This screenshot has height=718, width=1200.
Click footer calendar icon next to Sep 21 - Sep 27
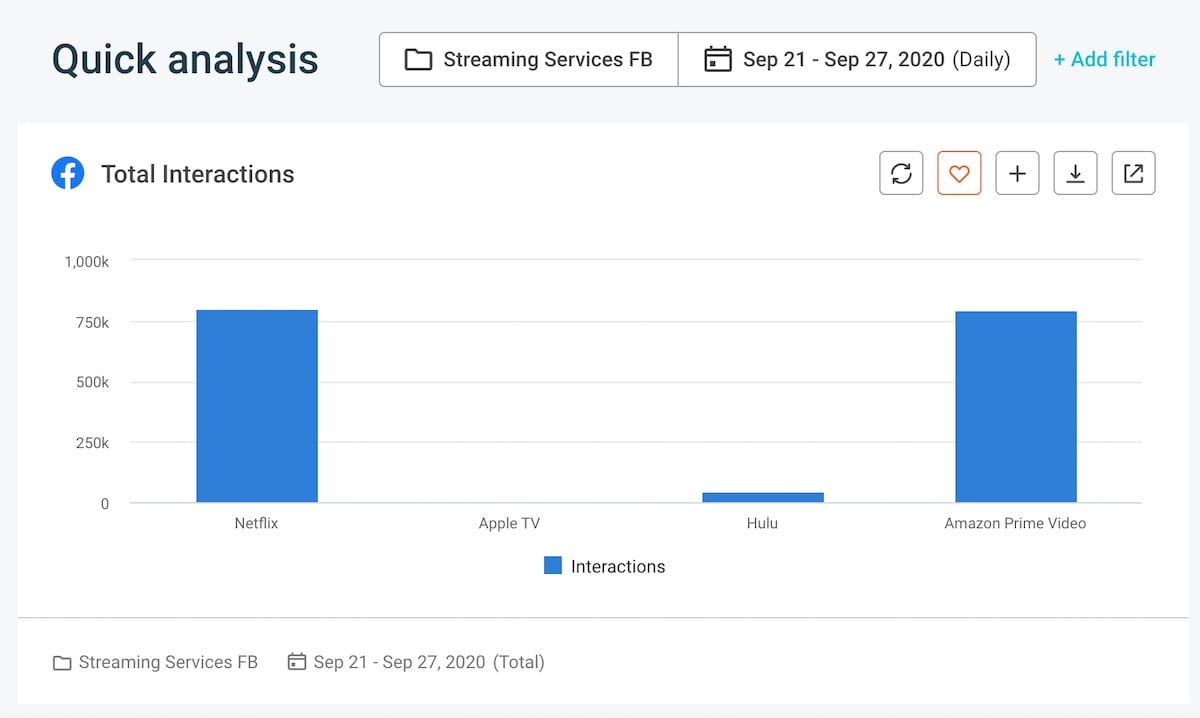coord(296,662)
